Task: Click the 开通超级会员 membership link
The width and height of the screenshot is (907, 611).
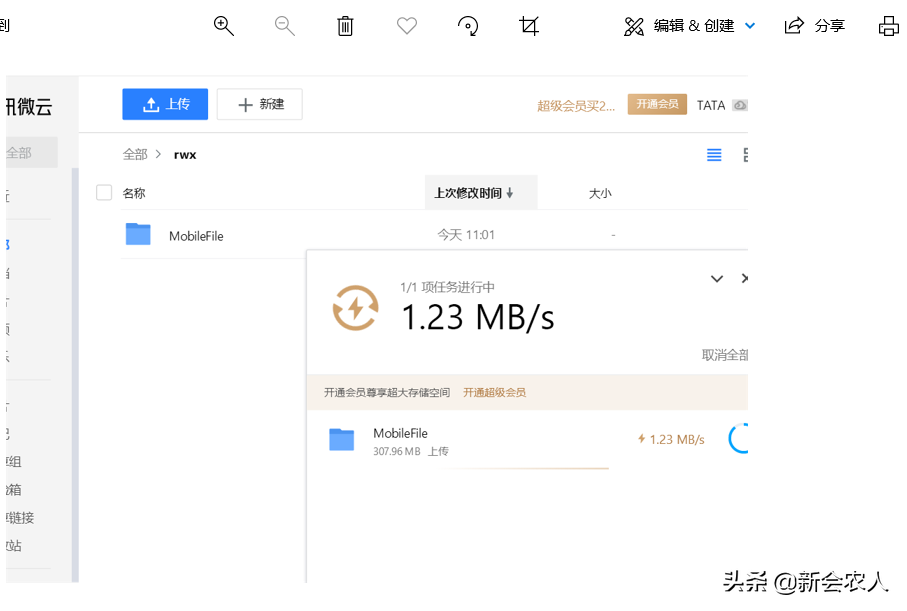Action: pos(494,392)
